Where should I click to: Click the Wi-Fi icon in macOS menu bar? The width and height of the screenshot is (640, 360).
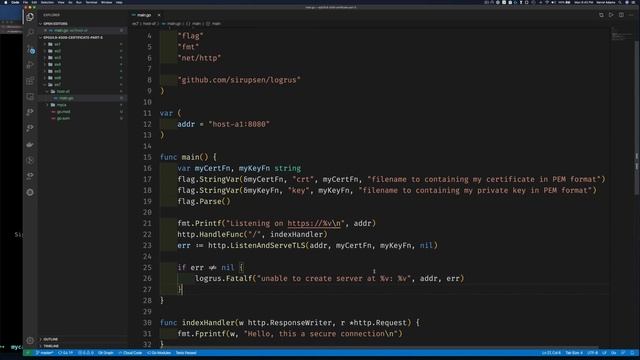tap(547, 2)
